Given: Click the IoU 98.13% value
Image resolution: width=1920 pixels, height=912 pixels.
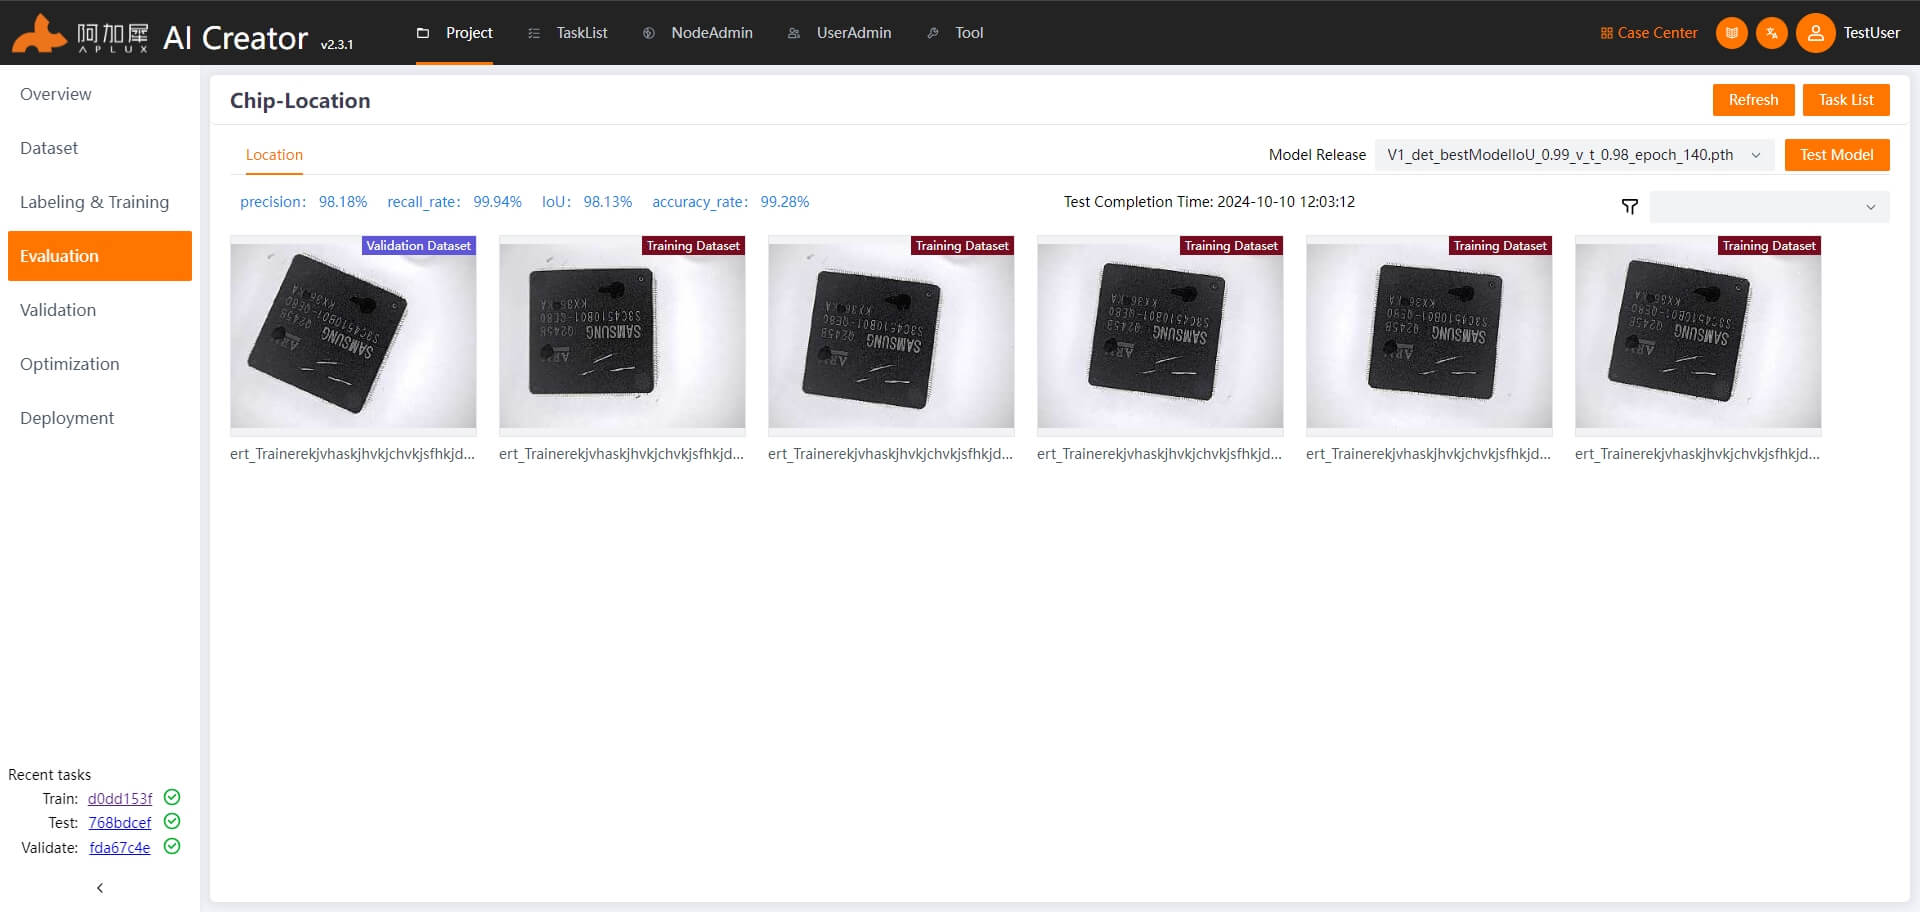Looking at the screenshot, I should pyautogui.click(x=608, y=202).
